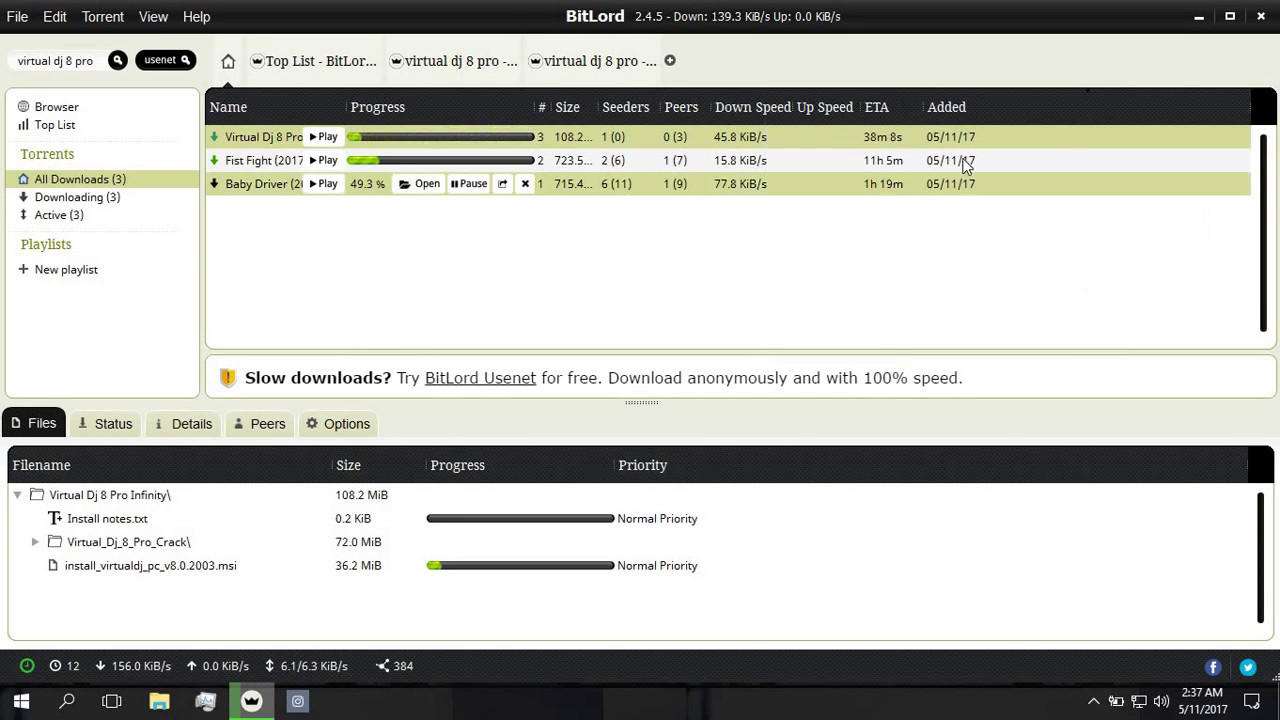The image size is (1280, 720).
Task: Click connections count 12 in status bar
Action: pos(65,666)
